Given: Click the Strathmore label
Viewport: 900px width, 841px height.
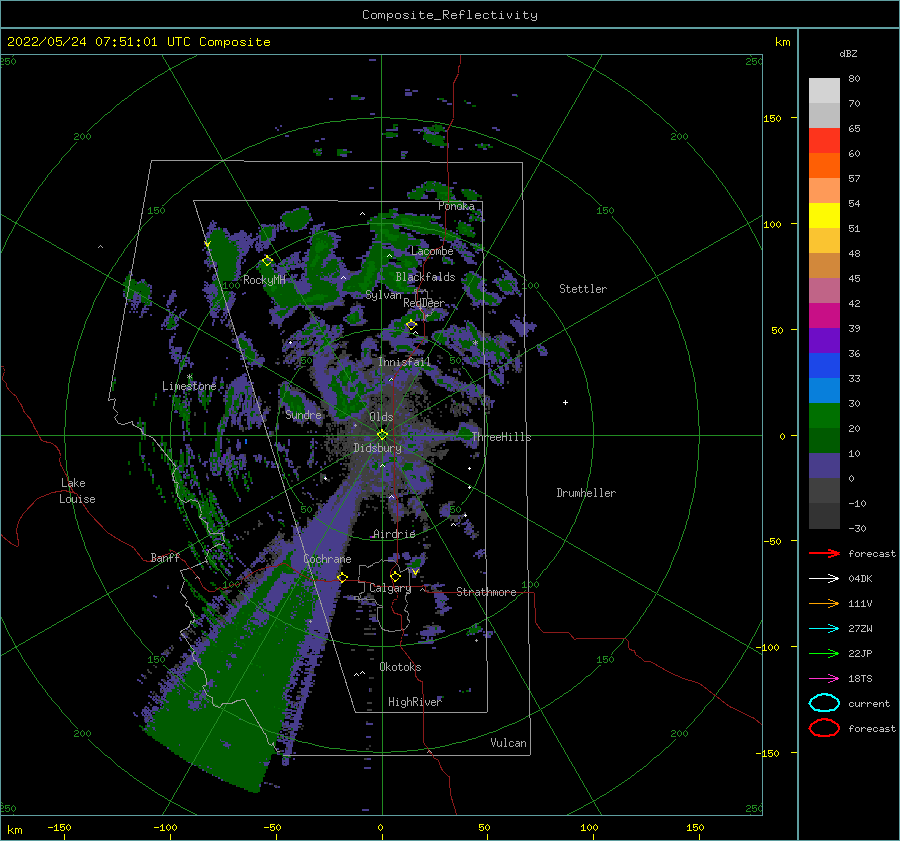Looking at the screenshot, I should [486, 592].
